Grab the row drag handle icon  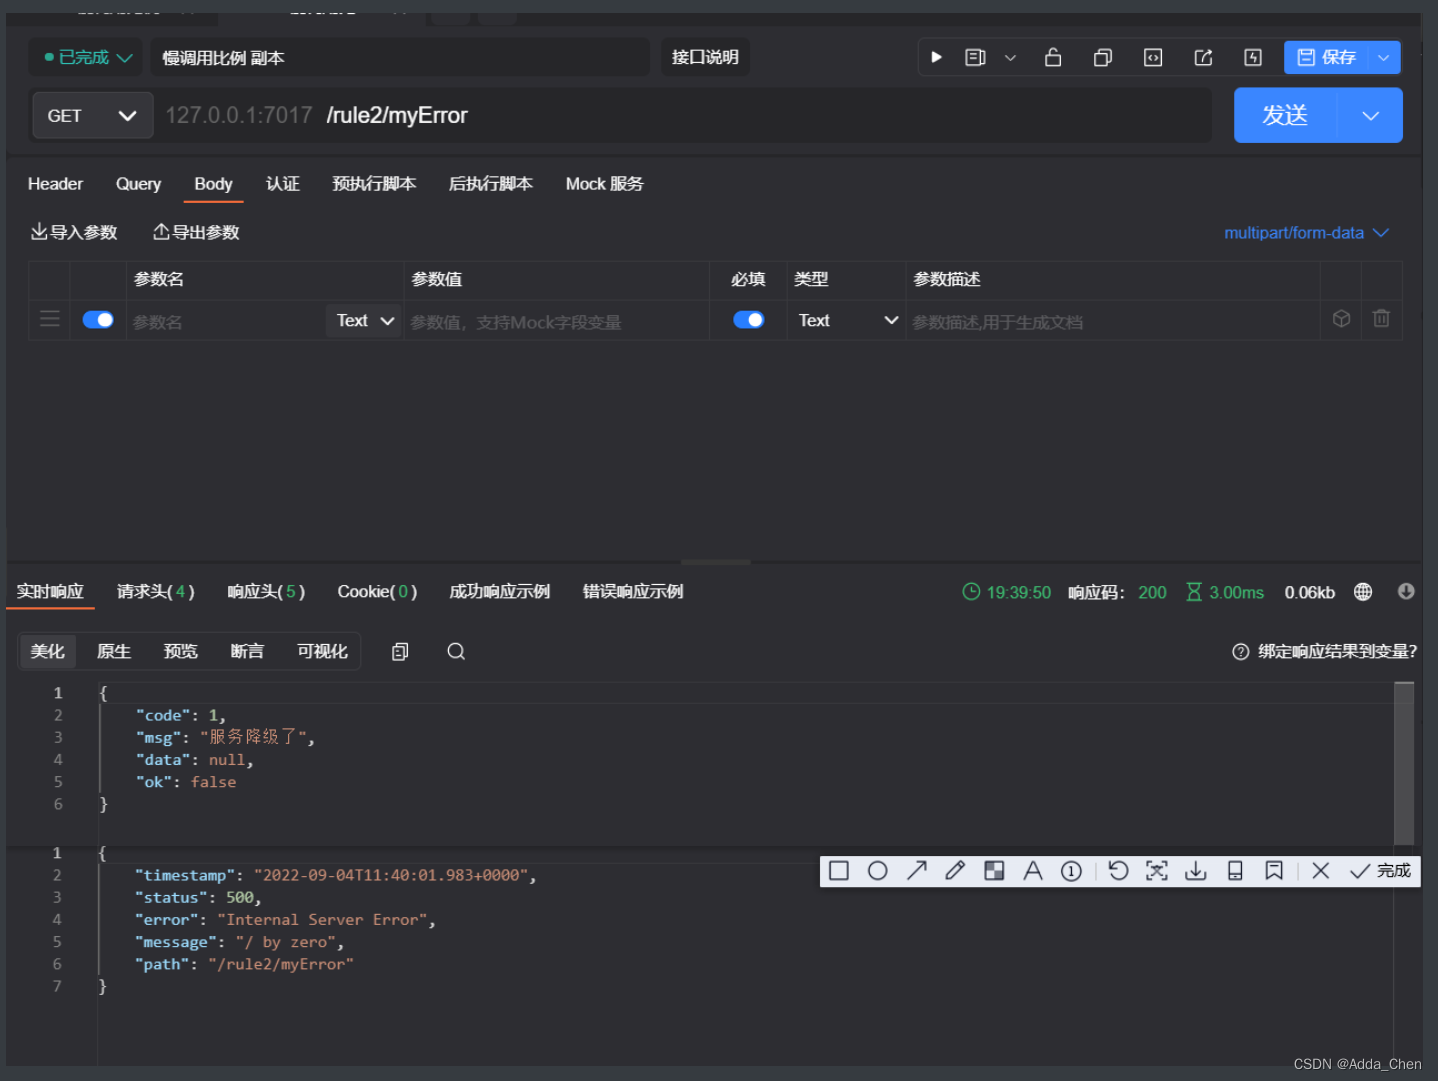(x=49, y=319)
